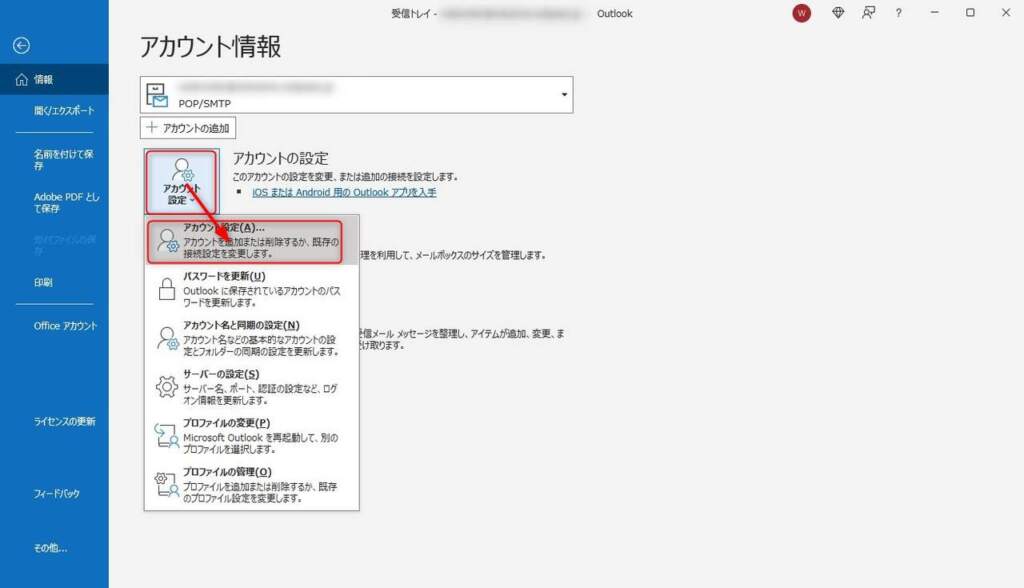Click the icon beside プロファイルの管理
The width and height of the screenshot is (1024, 588).
[167, 485]
